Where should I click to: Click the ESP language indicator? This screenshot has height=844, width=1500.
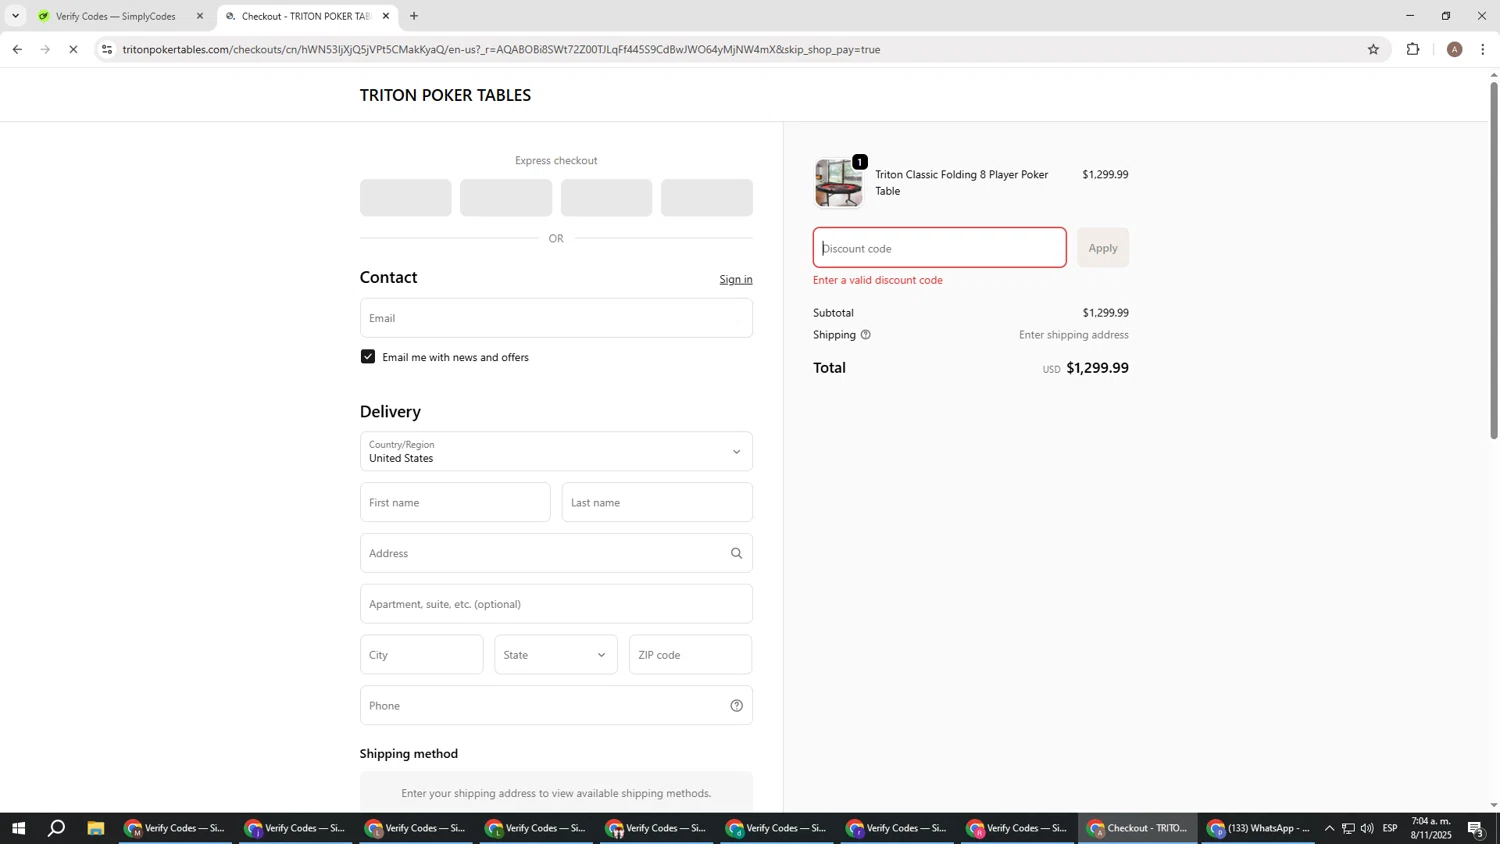1390,828
